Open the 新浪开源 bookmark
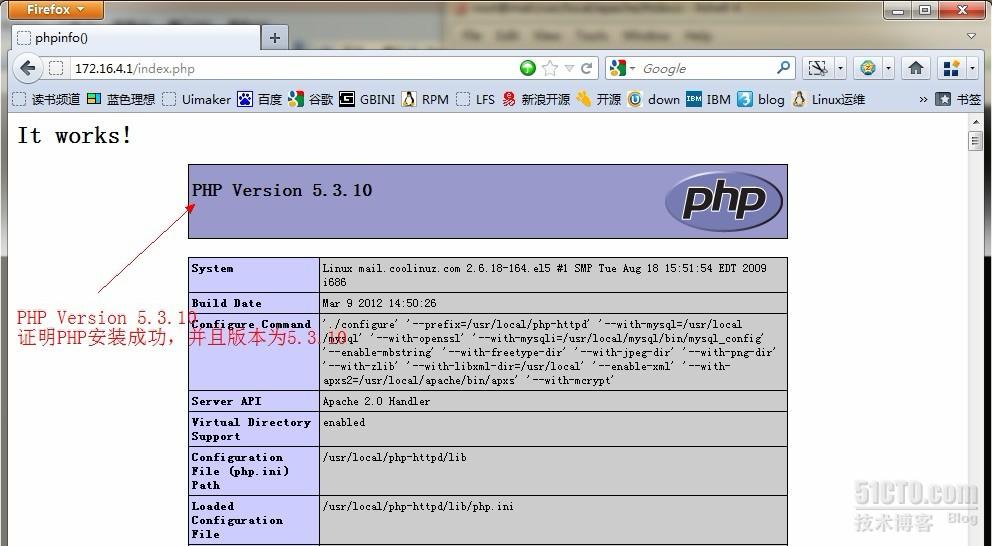This screenshot has width=992, height=546. click(x=536, y=99)
